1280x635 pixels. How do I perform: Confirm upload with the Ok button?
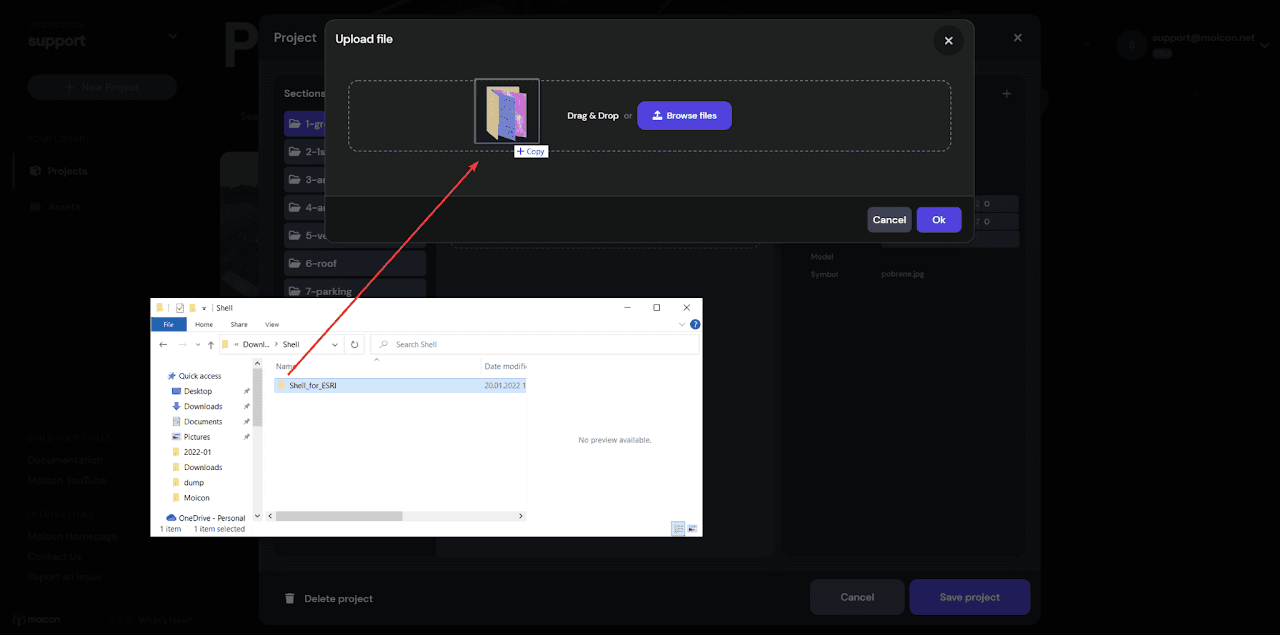(938, 220)
